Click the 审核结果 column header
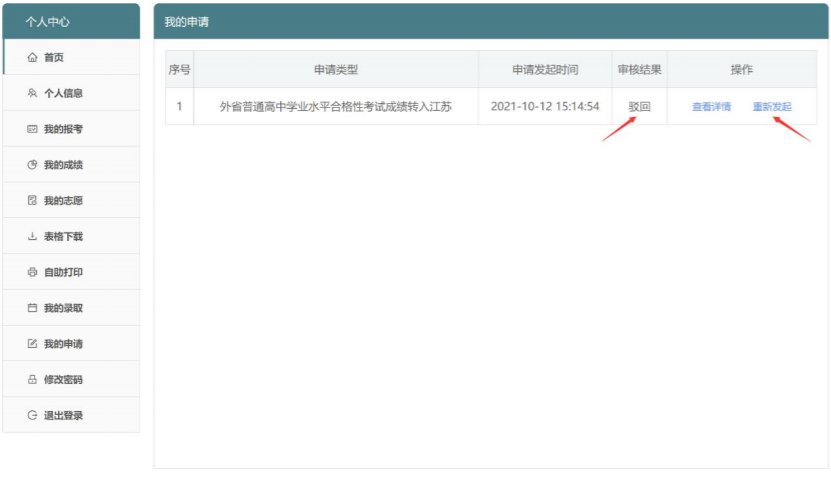 click(x=639, y=69)
